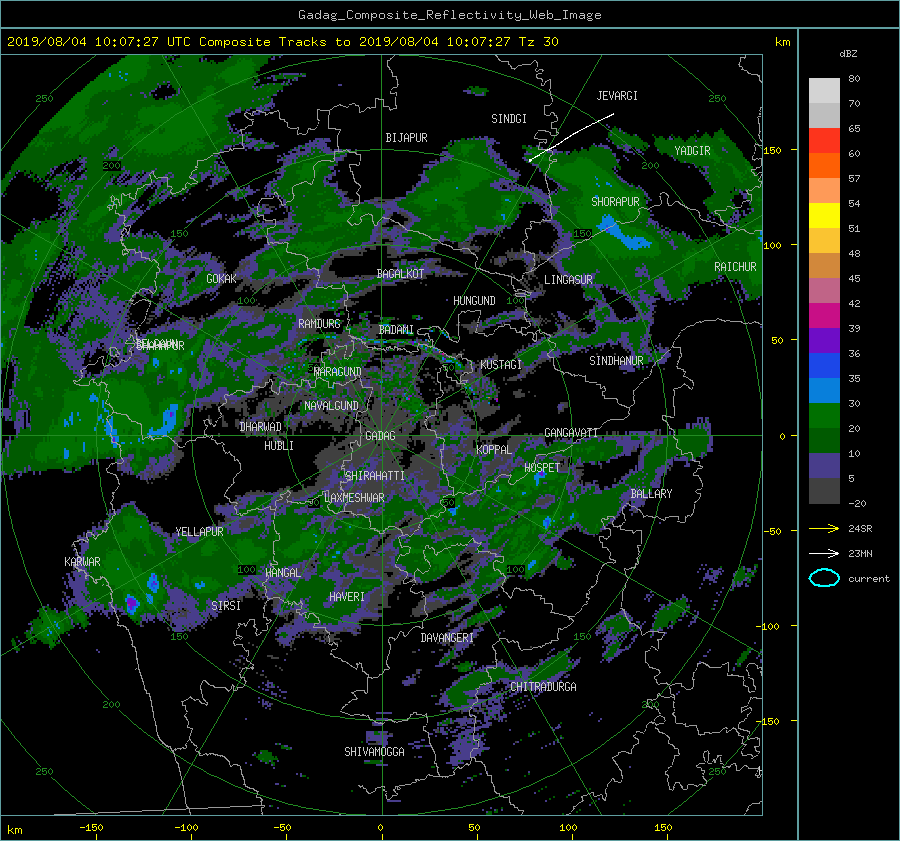Click the CHITRADURGA label
Viewport: 900px width, 841px height.
coord(543,687)
